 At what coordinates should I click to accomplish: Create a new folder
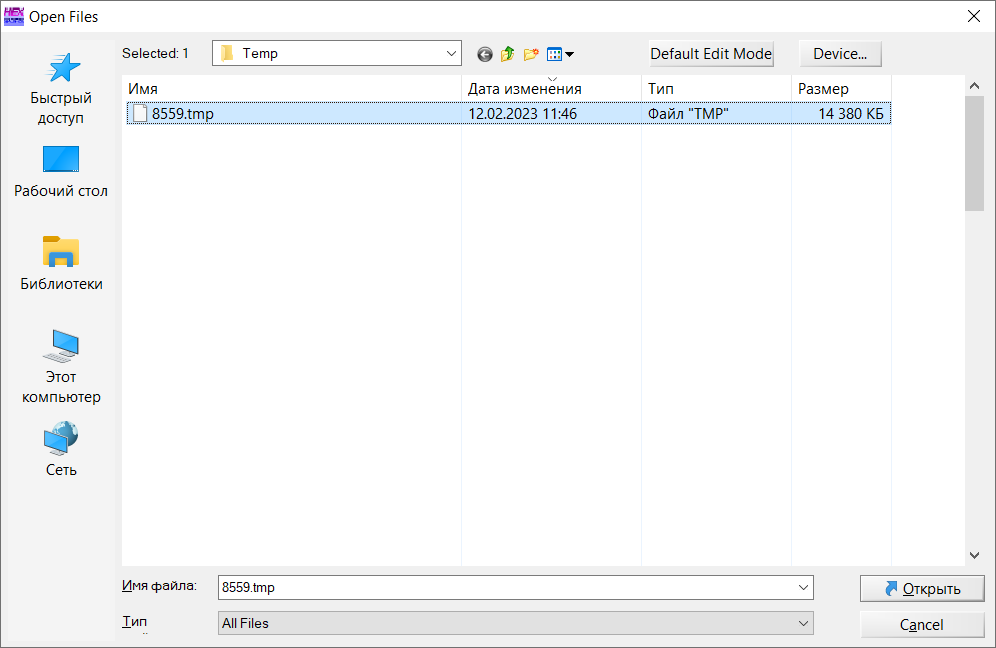pos(531,54)
